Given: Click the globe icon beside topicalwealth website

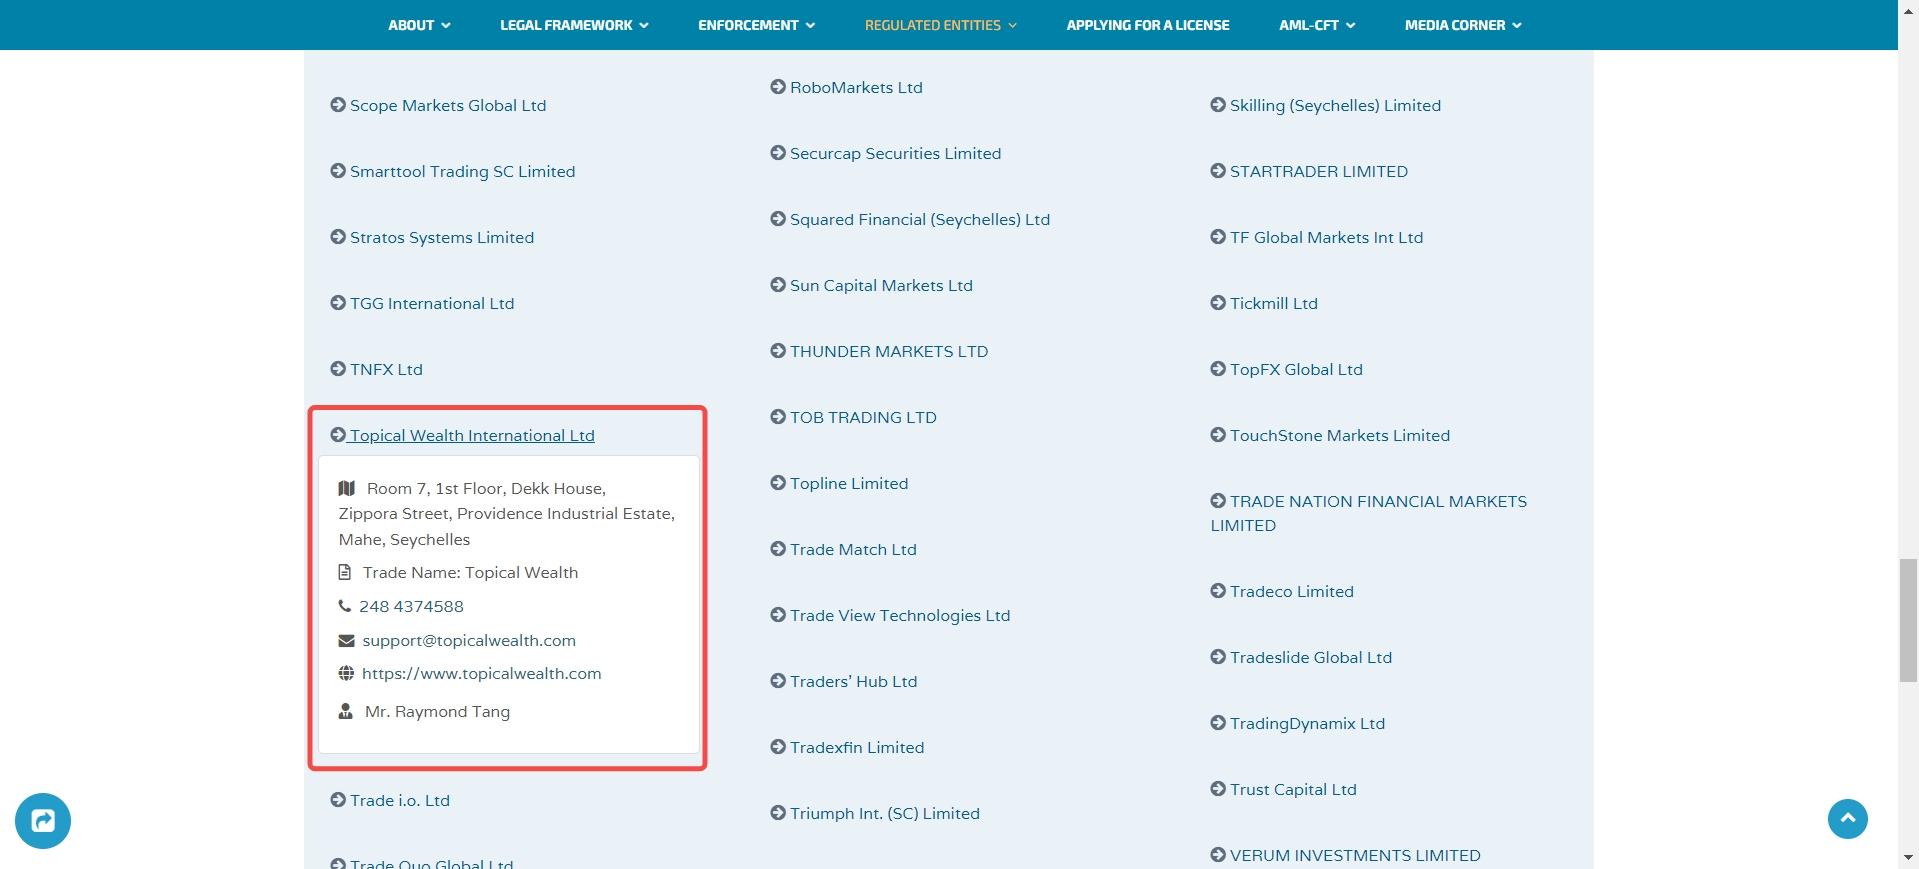Looking at the screenshot, I should (x=346, y=673).
